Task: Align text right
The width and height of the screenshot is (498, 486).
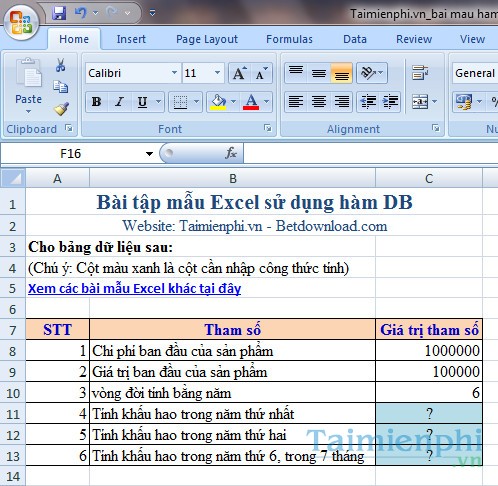Action: point(342,102)
